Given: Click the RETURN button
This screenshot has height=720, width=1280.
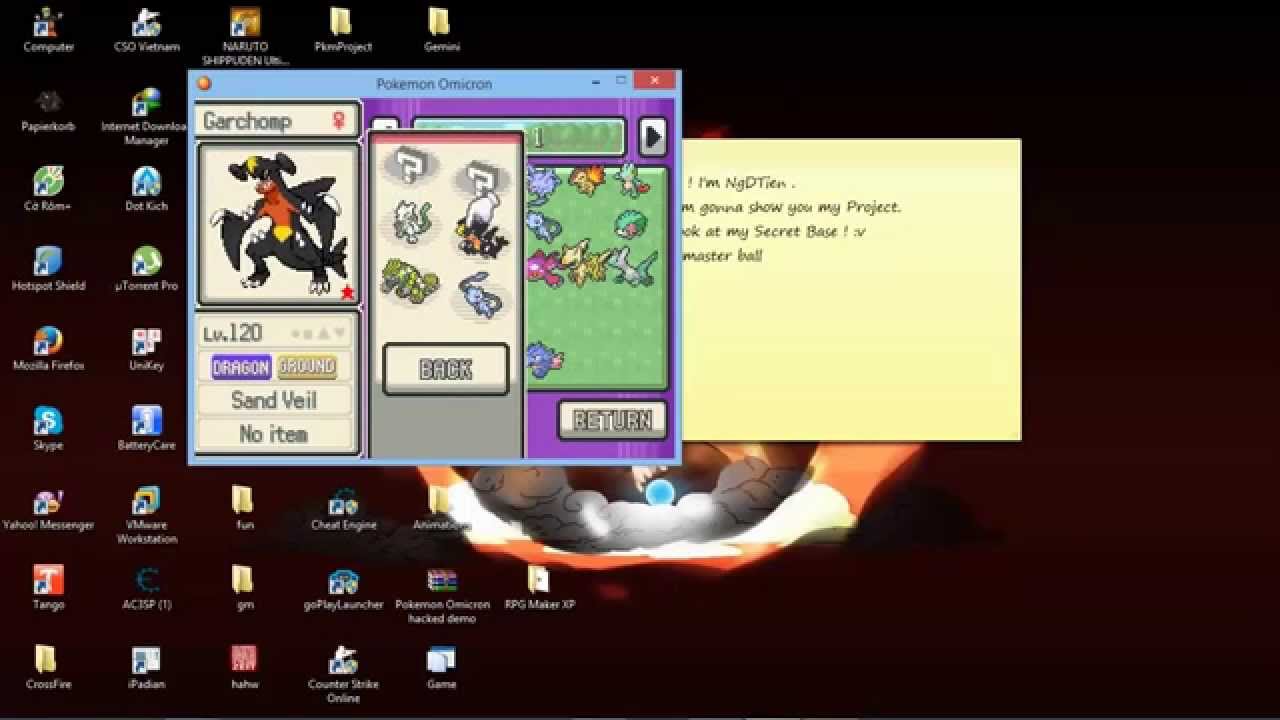Looking at the screenshot, I should click(x=612, y=420).
